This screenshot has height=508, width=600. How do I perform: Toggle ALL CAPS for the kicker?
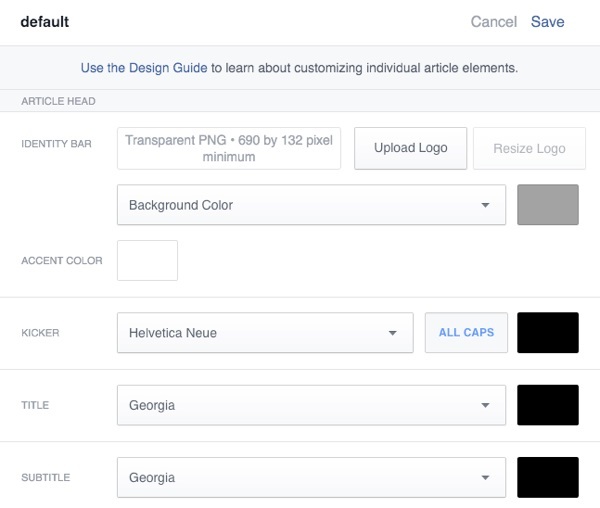point(466,333)
